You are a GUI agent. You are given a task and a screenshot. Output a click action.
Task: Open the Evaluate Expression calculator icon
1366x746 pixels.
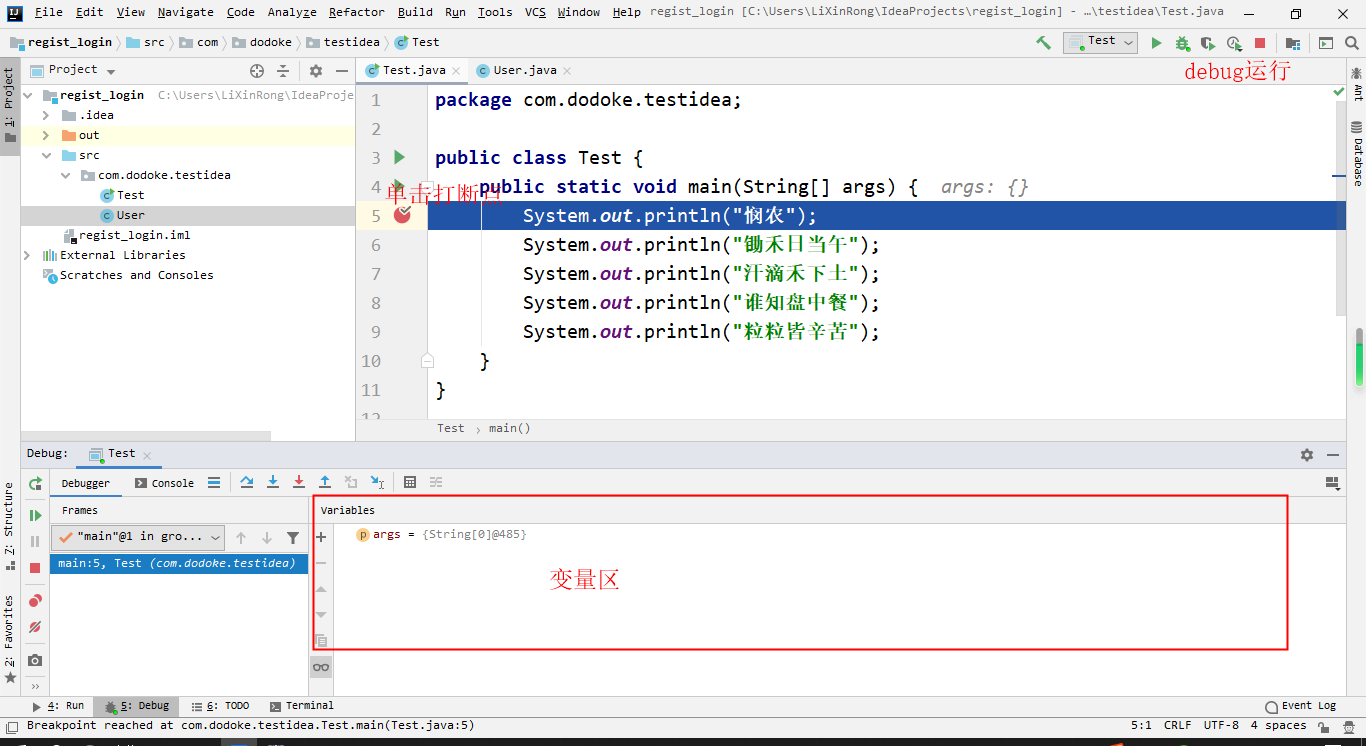[410, 482]
